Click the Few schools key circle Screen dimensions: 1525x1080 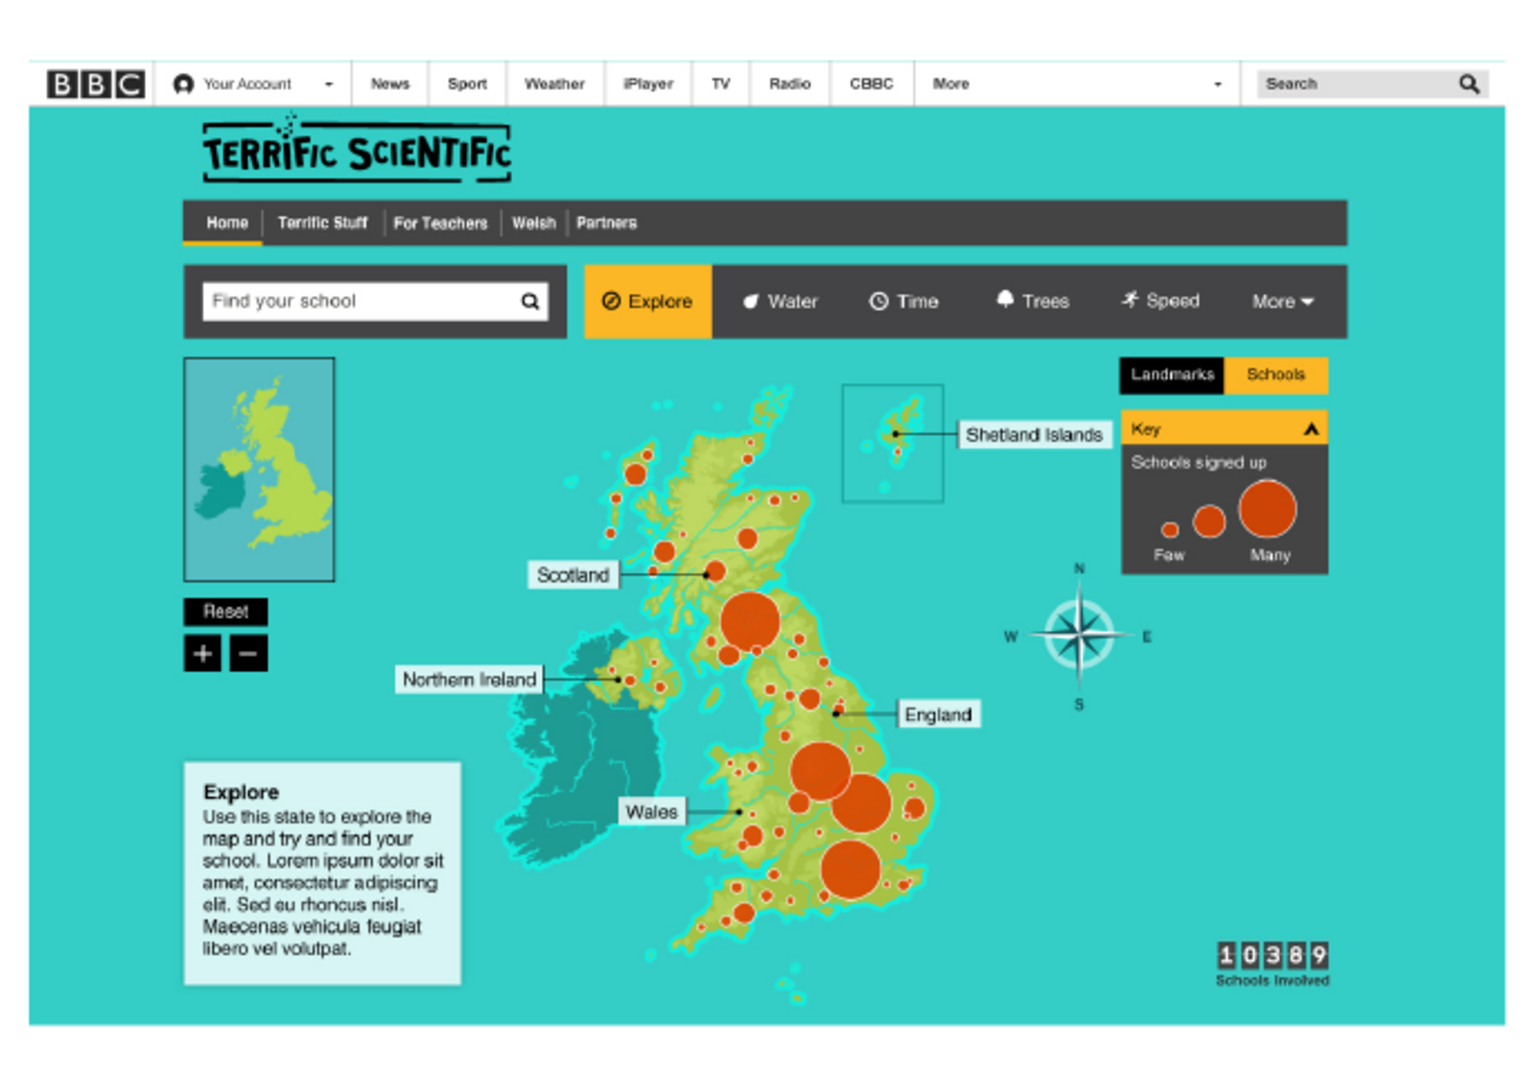click(1169, 530)
